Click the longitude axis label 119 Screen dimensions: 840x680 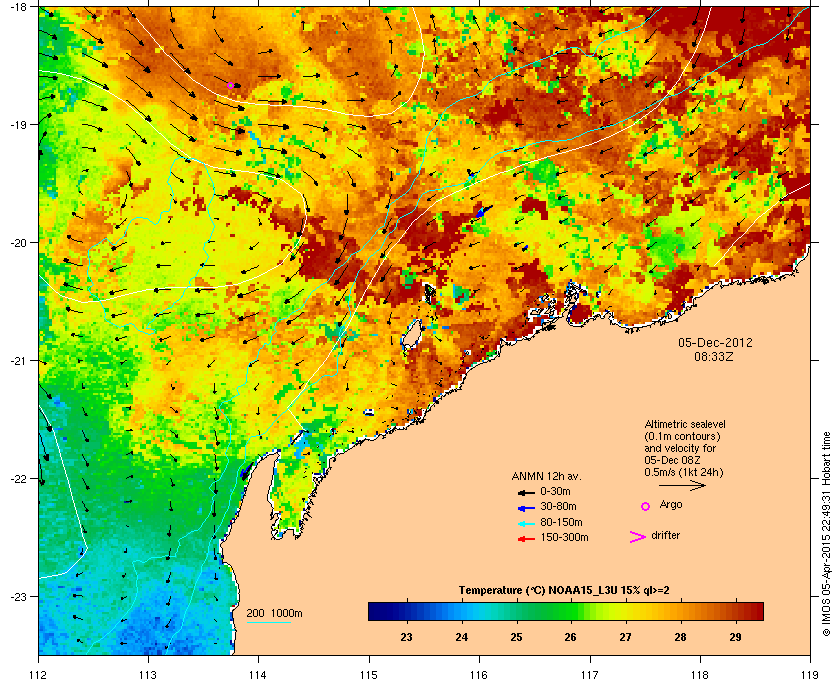click(811, 674)
